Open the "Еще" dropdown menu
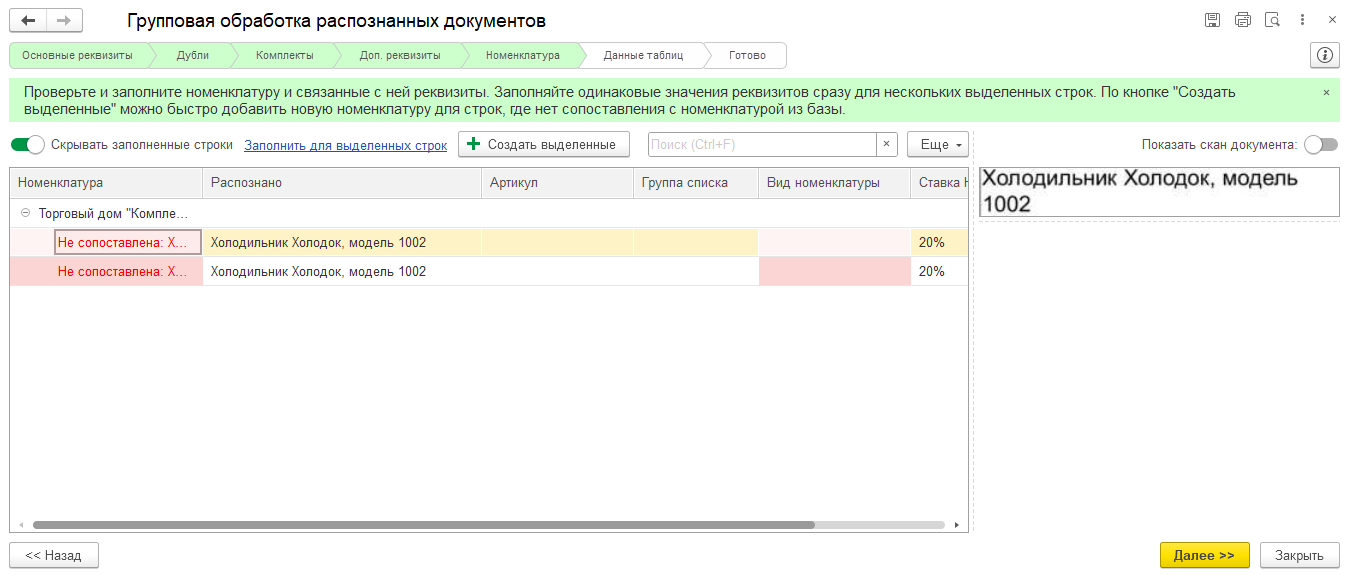This screenshot has width=1358, height=575. 937,145
